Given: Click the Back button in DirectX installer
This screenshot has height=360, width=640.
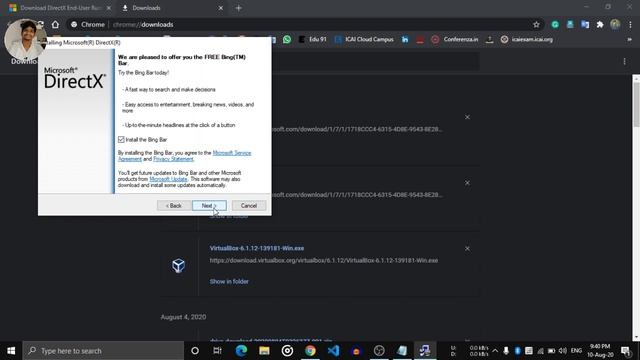Looking at the screenshot, I should point(174,205).
